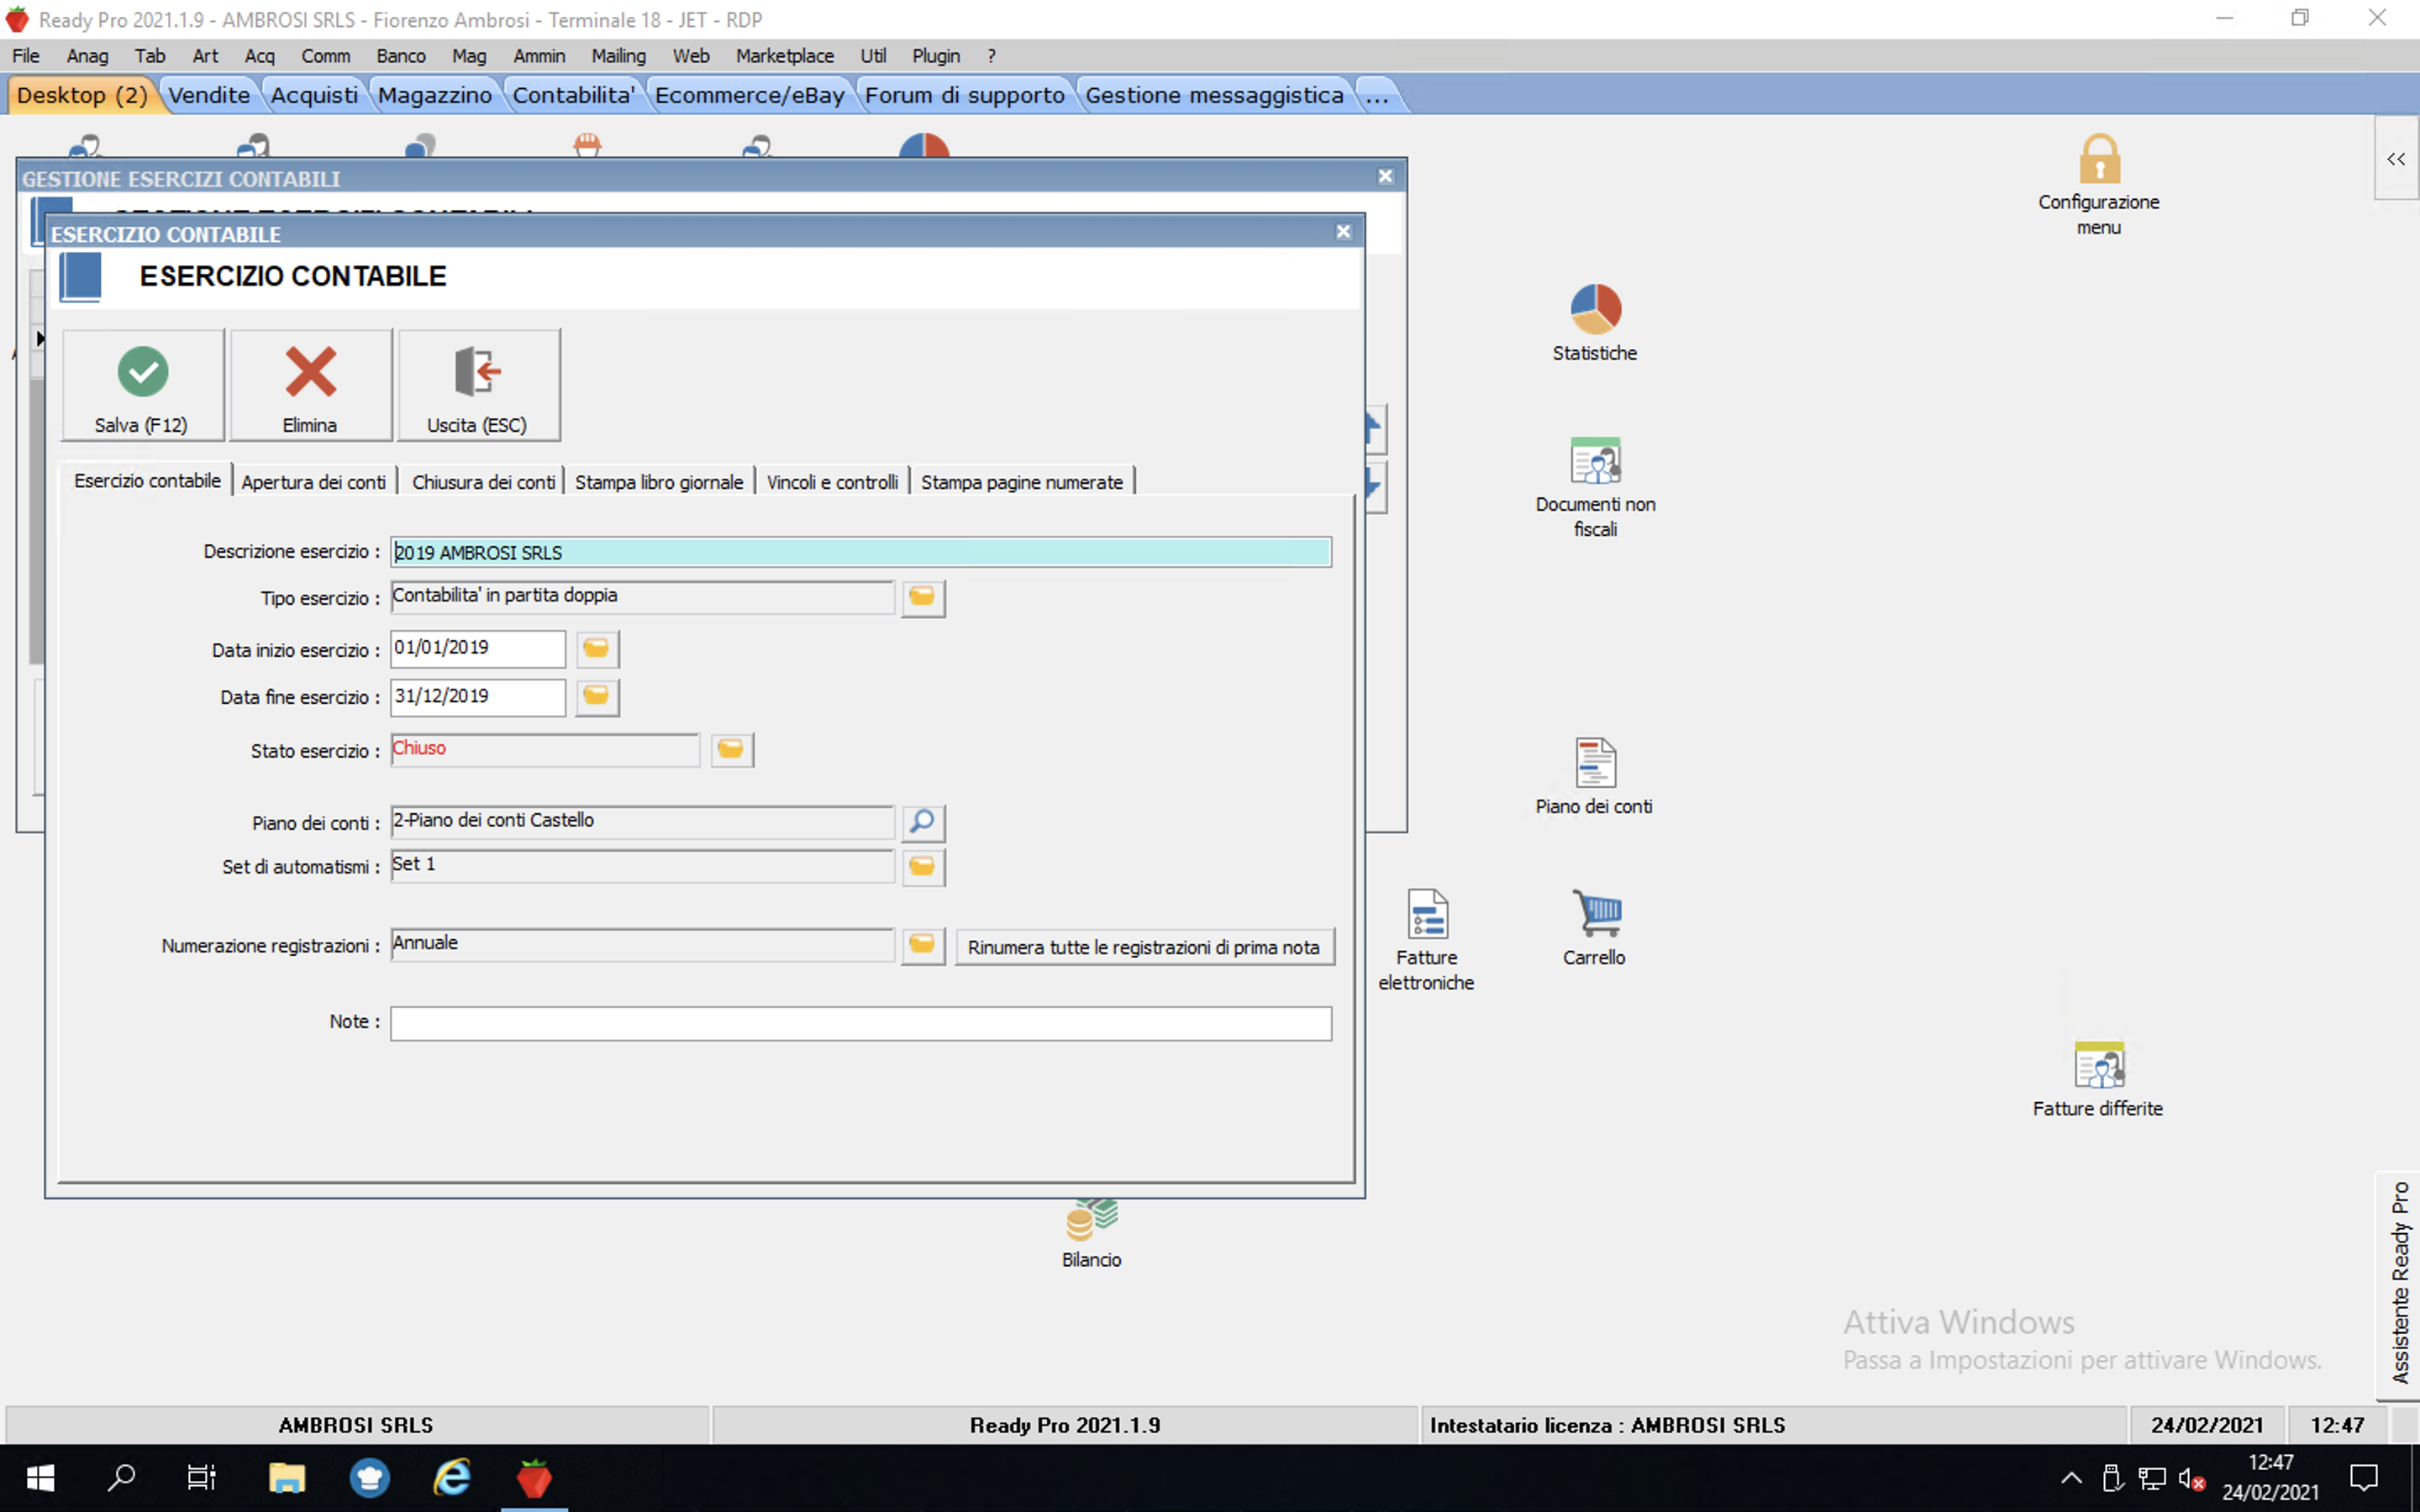
Task: Click the Descrizione esercizio input field
Action: click(861, 552)
